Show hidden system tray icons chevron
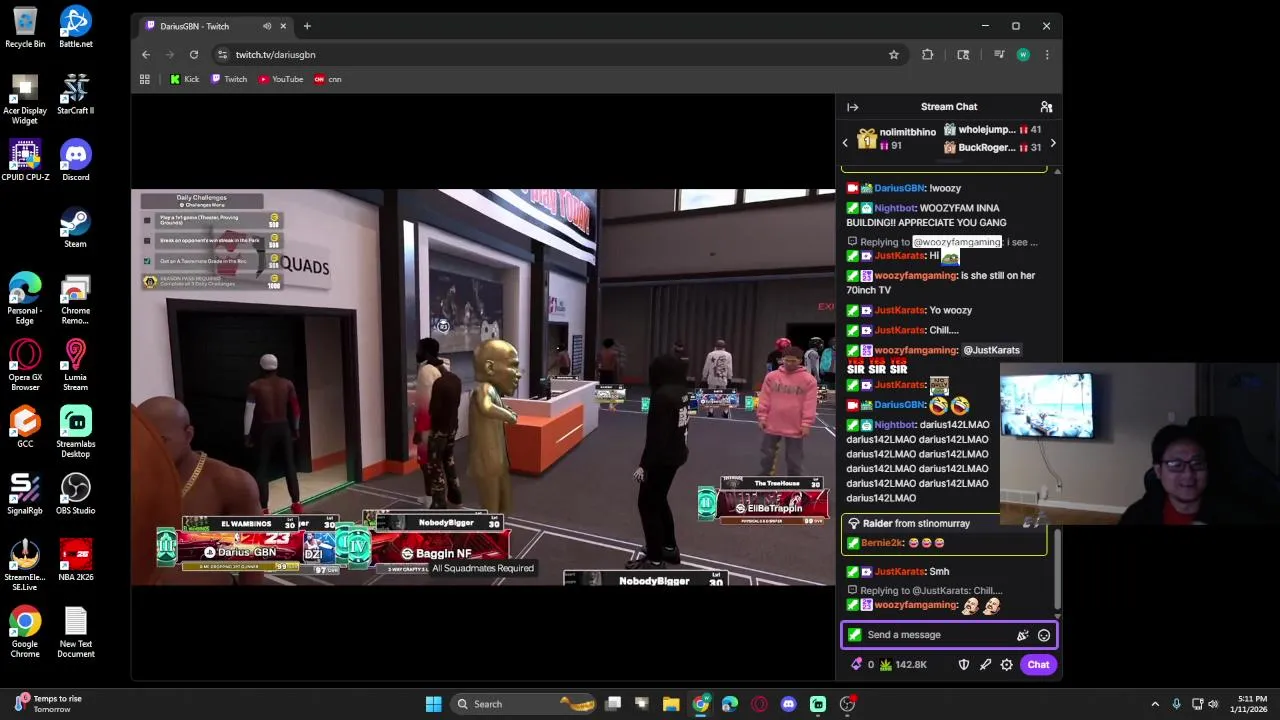The width and height of the screenshot is (1280, 720). 1155,704
